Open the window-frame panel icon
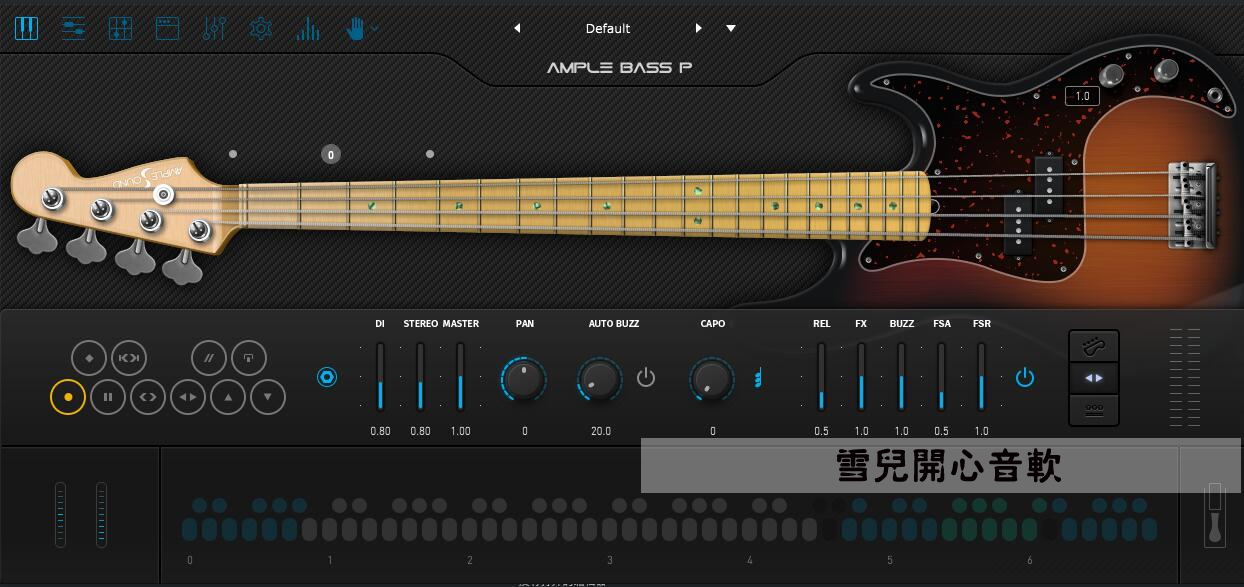This screenshot has width=1244, height=587. 167,28
